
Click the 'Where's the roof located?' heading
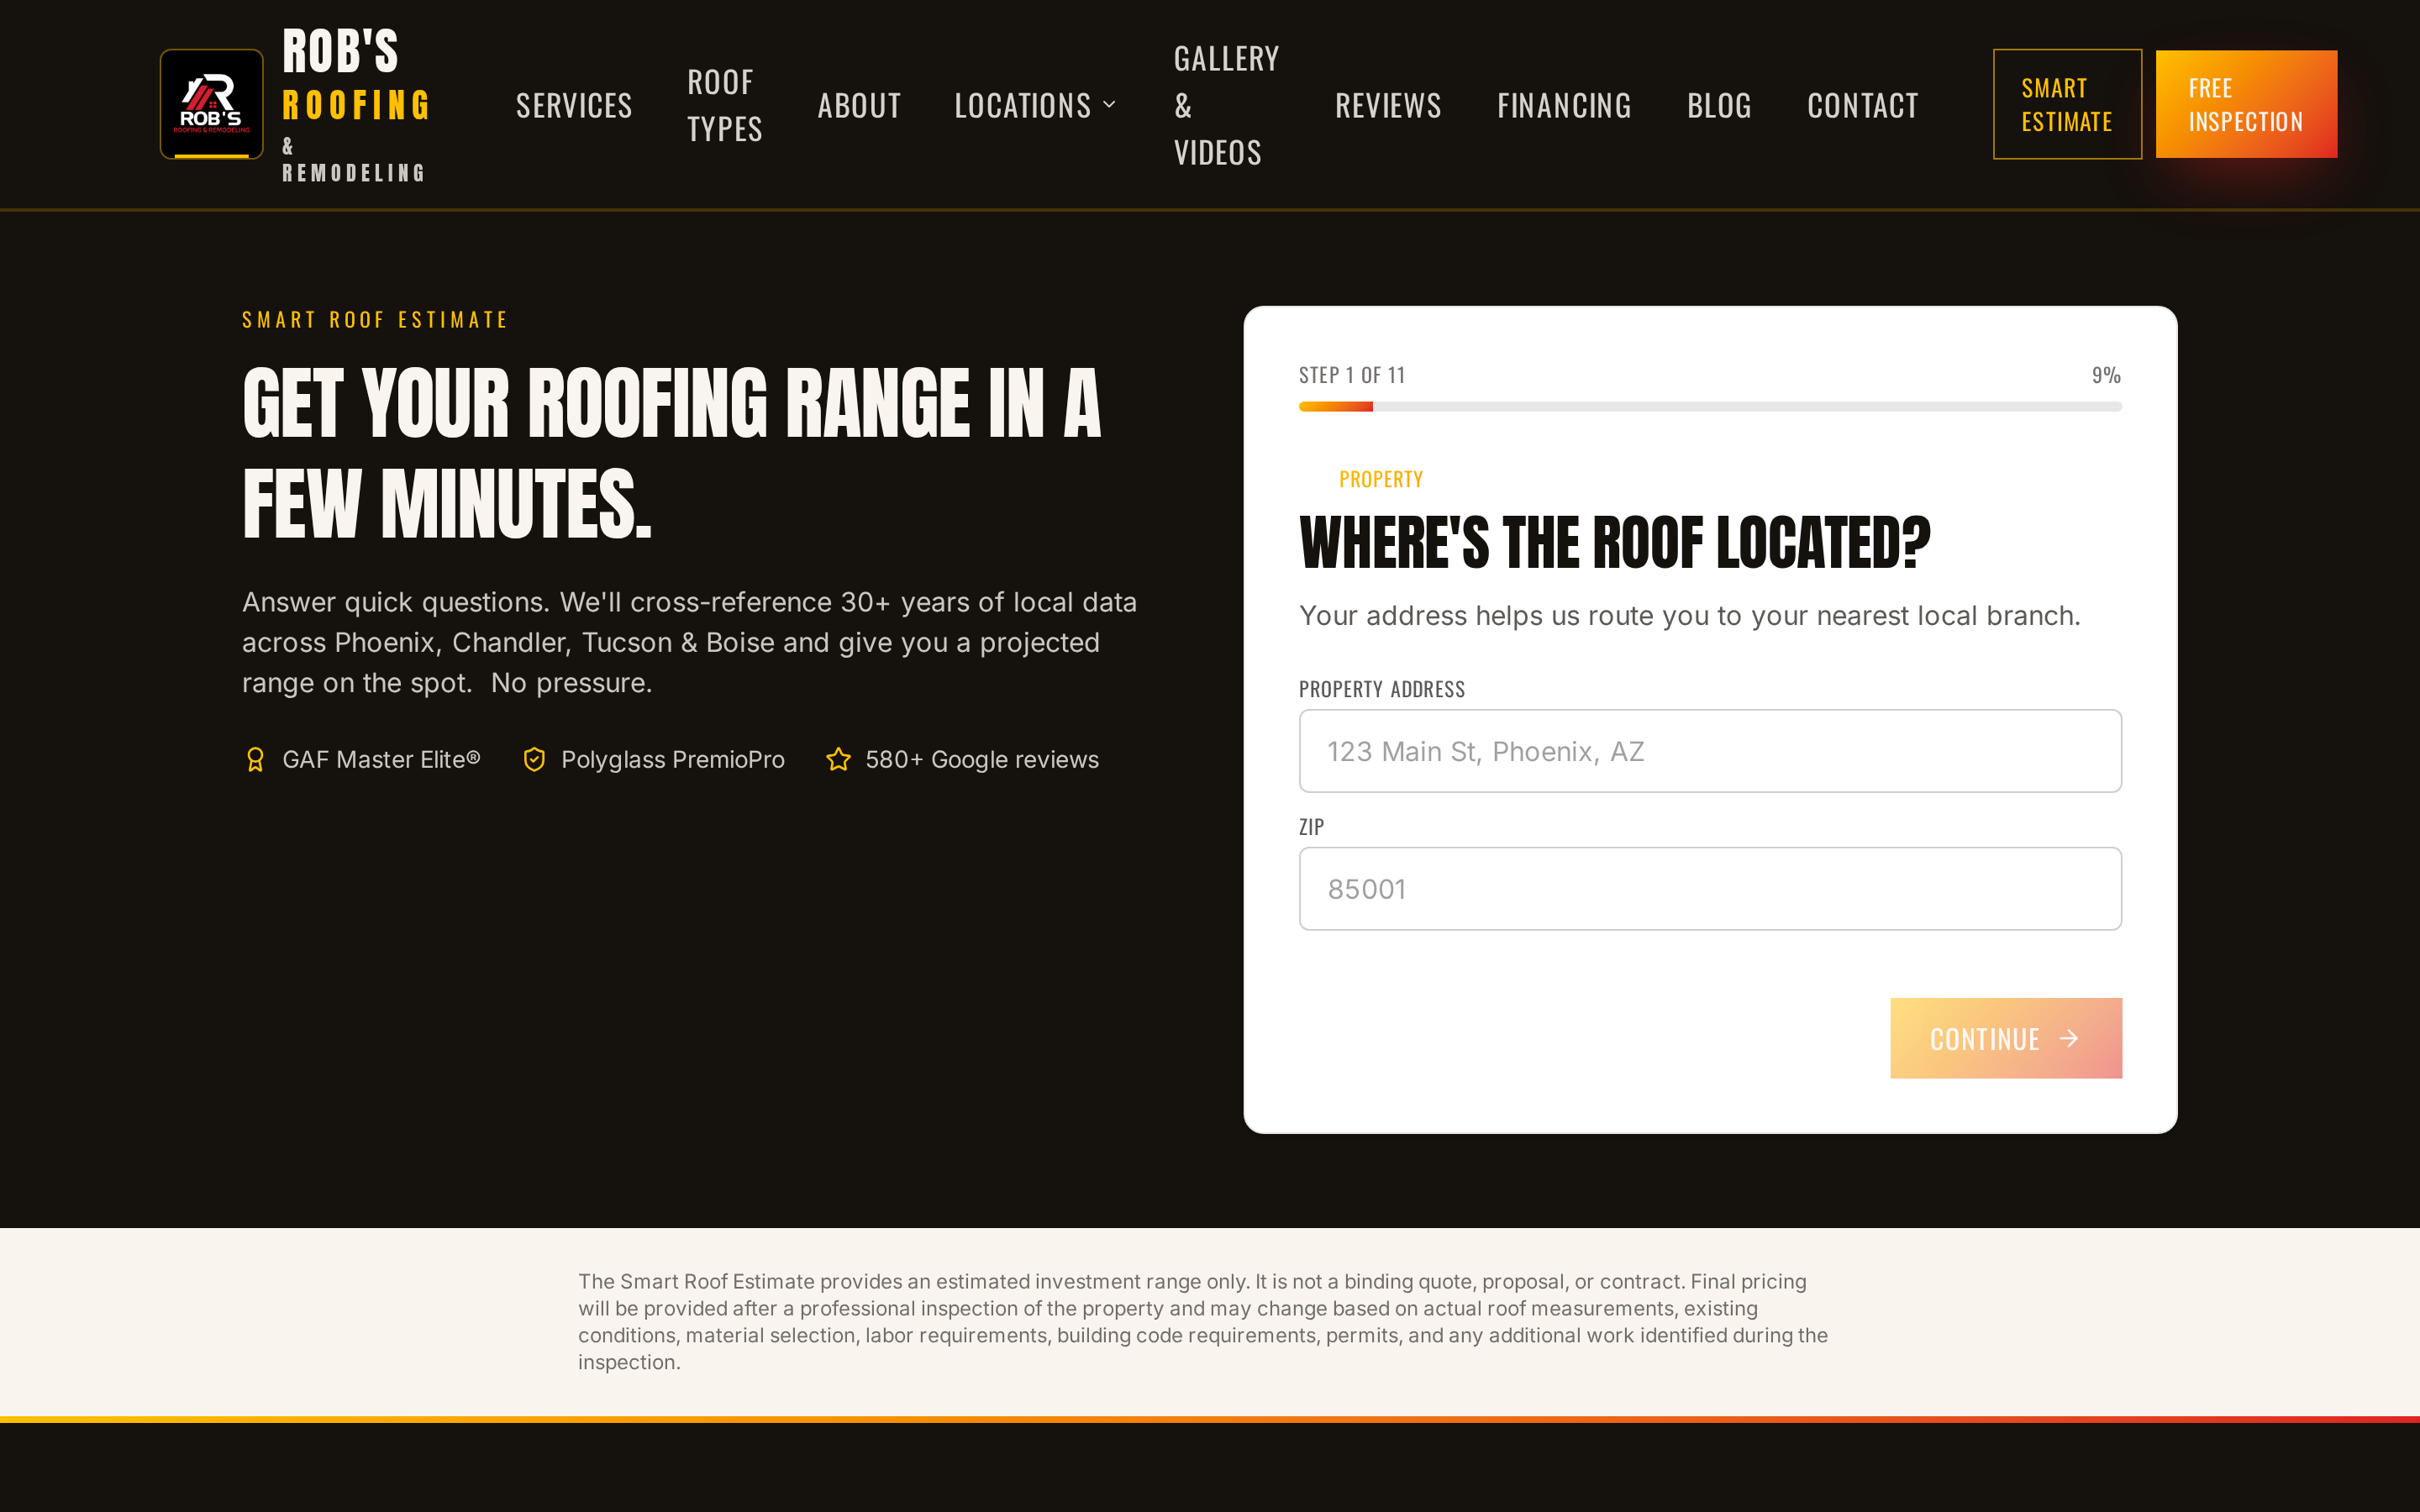[x=1614, y=543]
